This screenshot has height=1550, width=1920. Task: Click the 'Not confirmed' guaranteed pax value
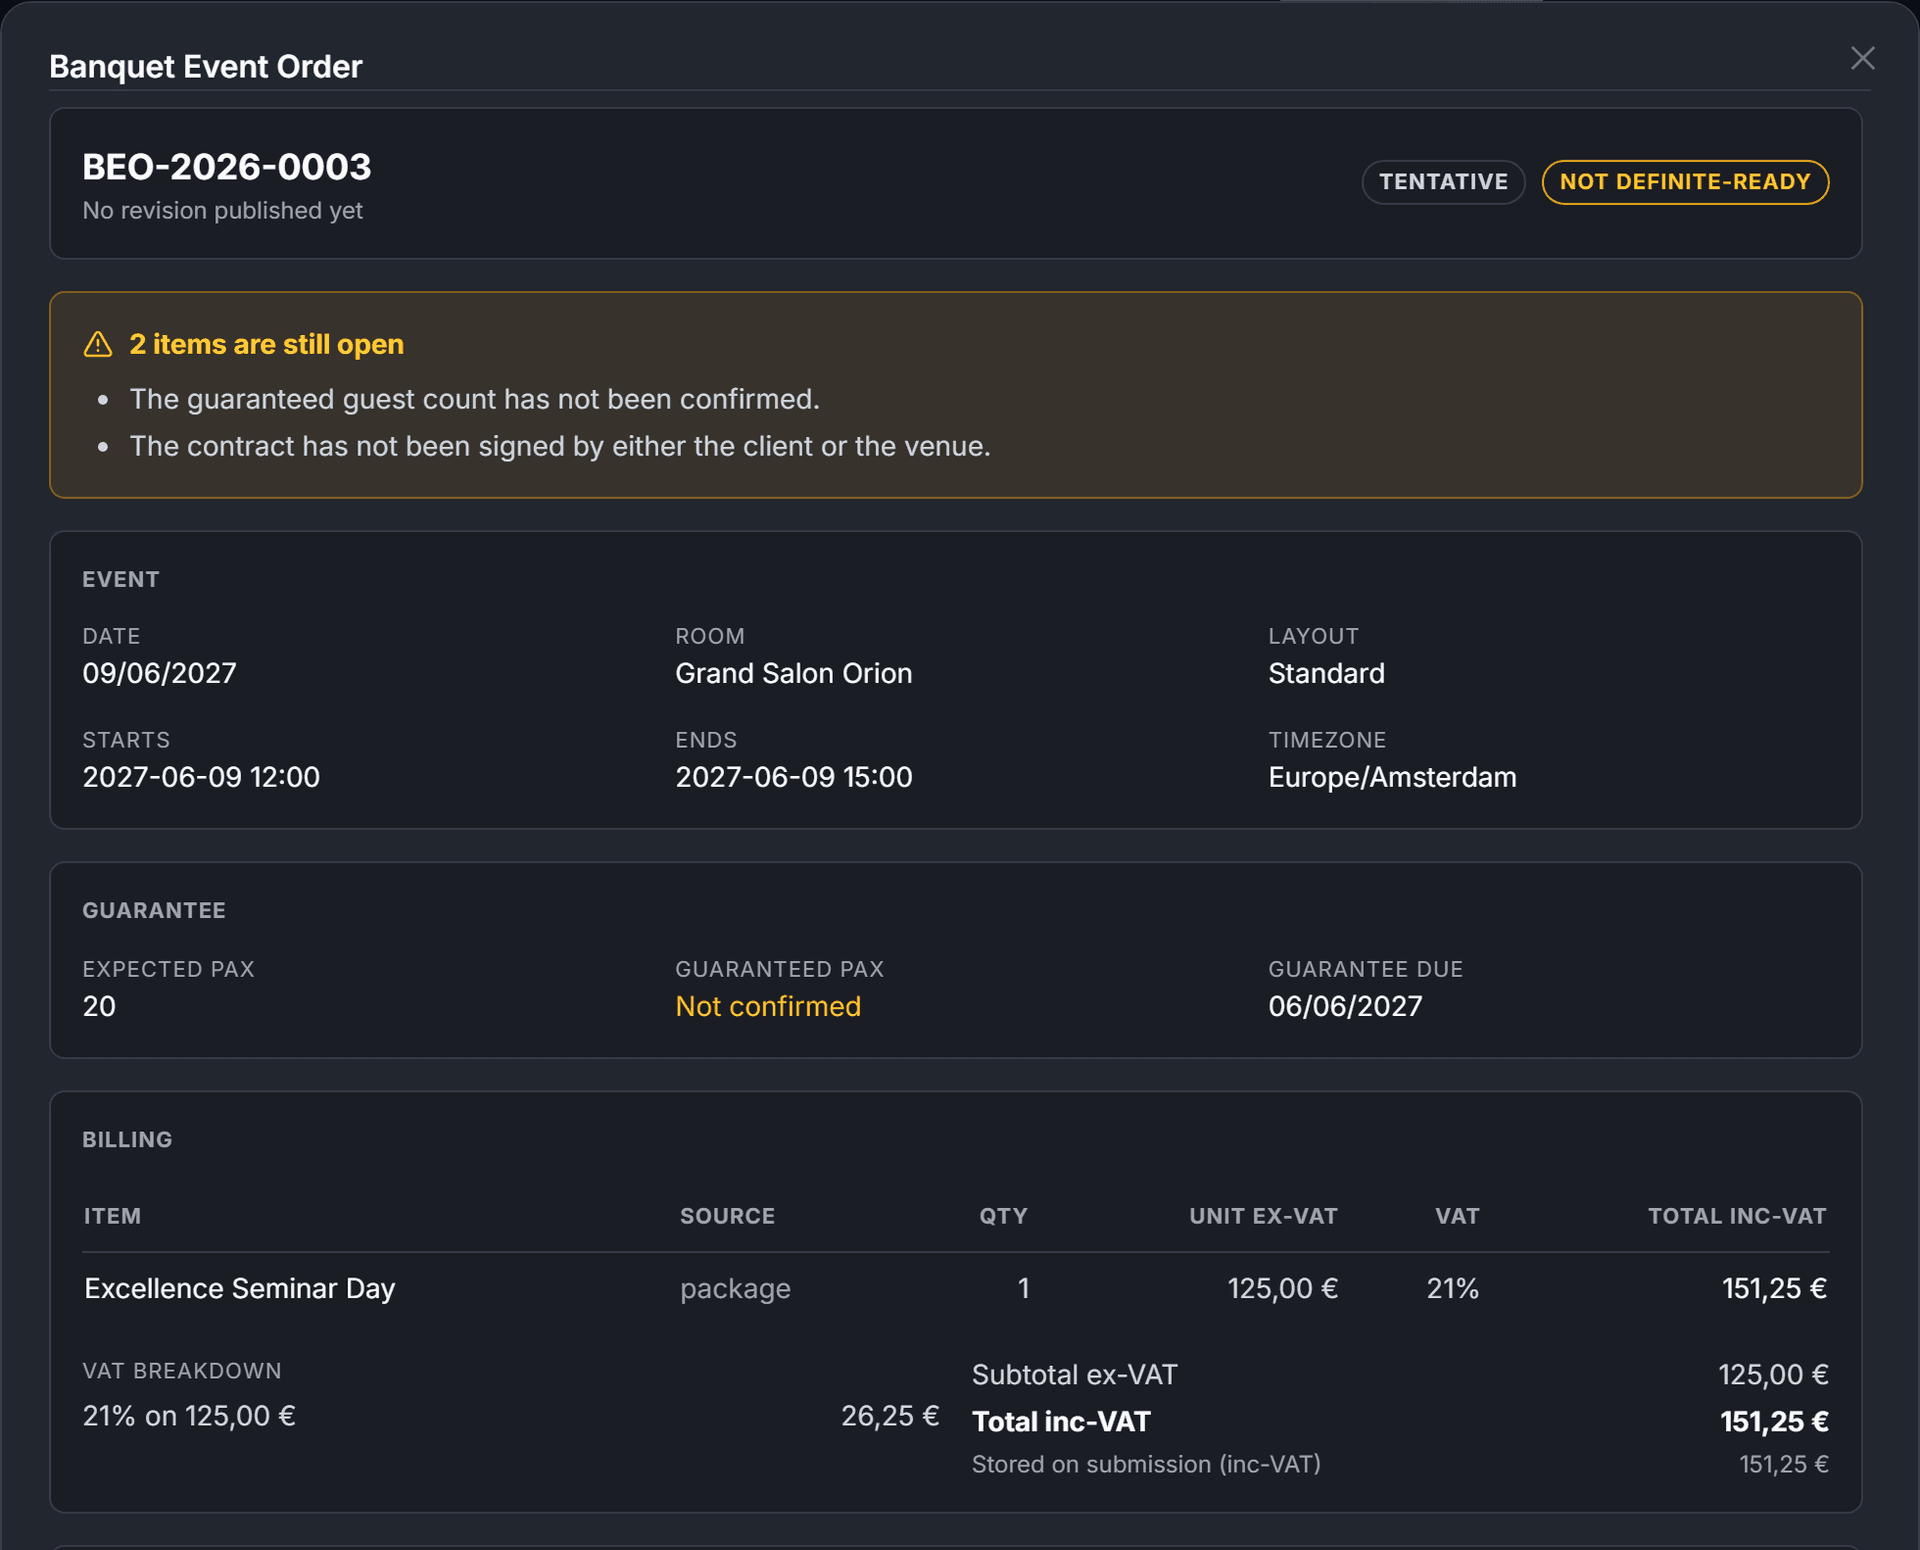[x=768, y=1006]
